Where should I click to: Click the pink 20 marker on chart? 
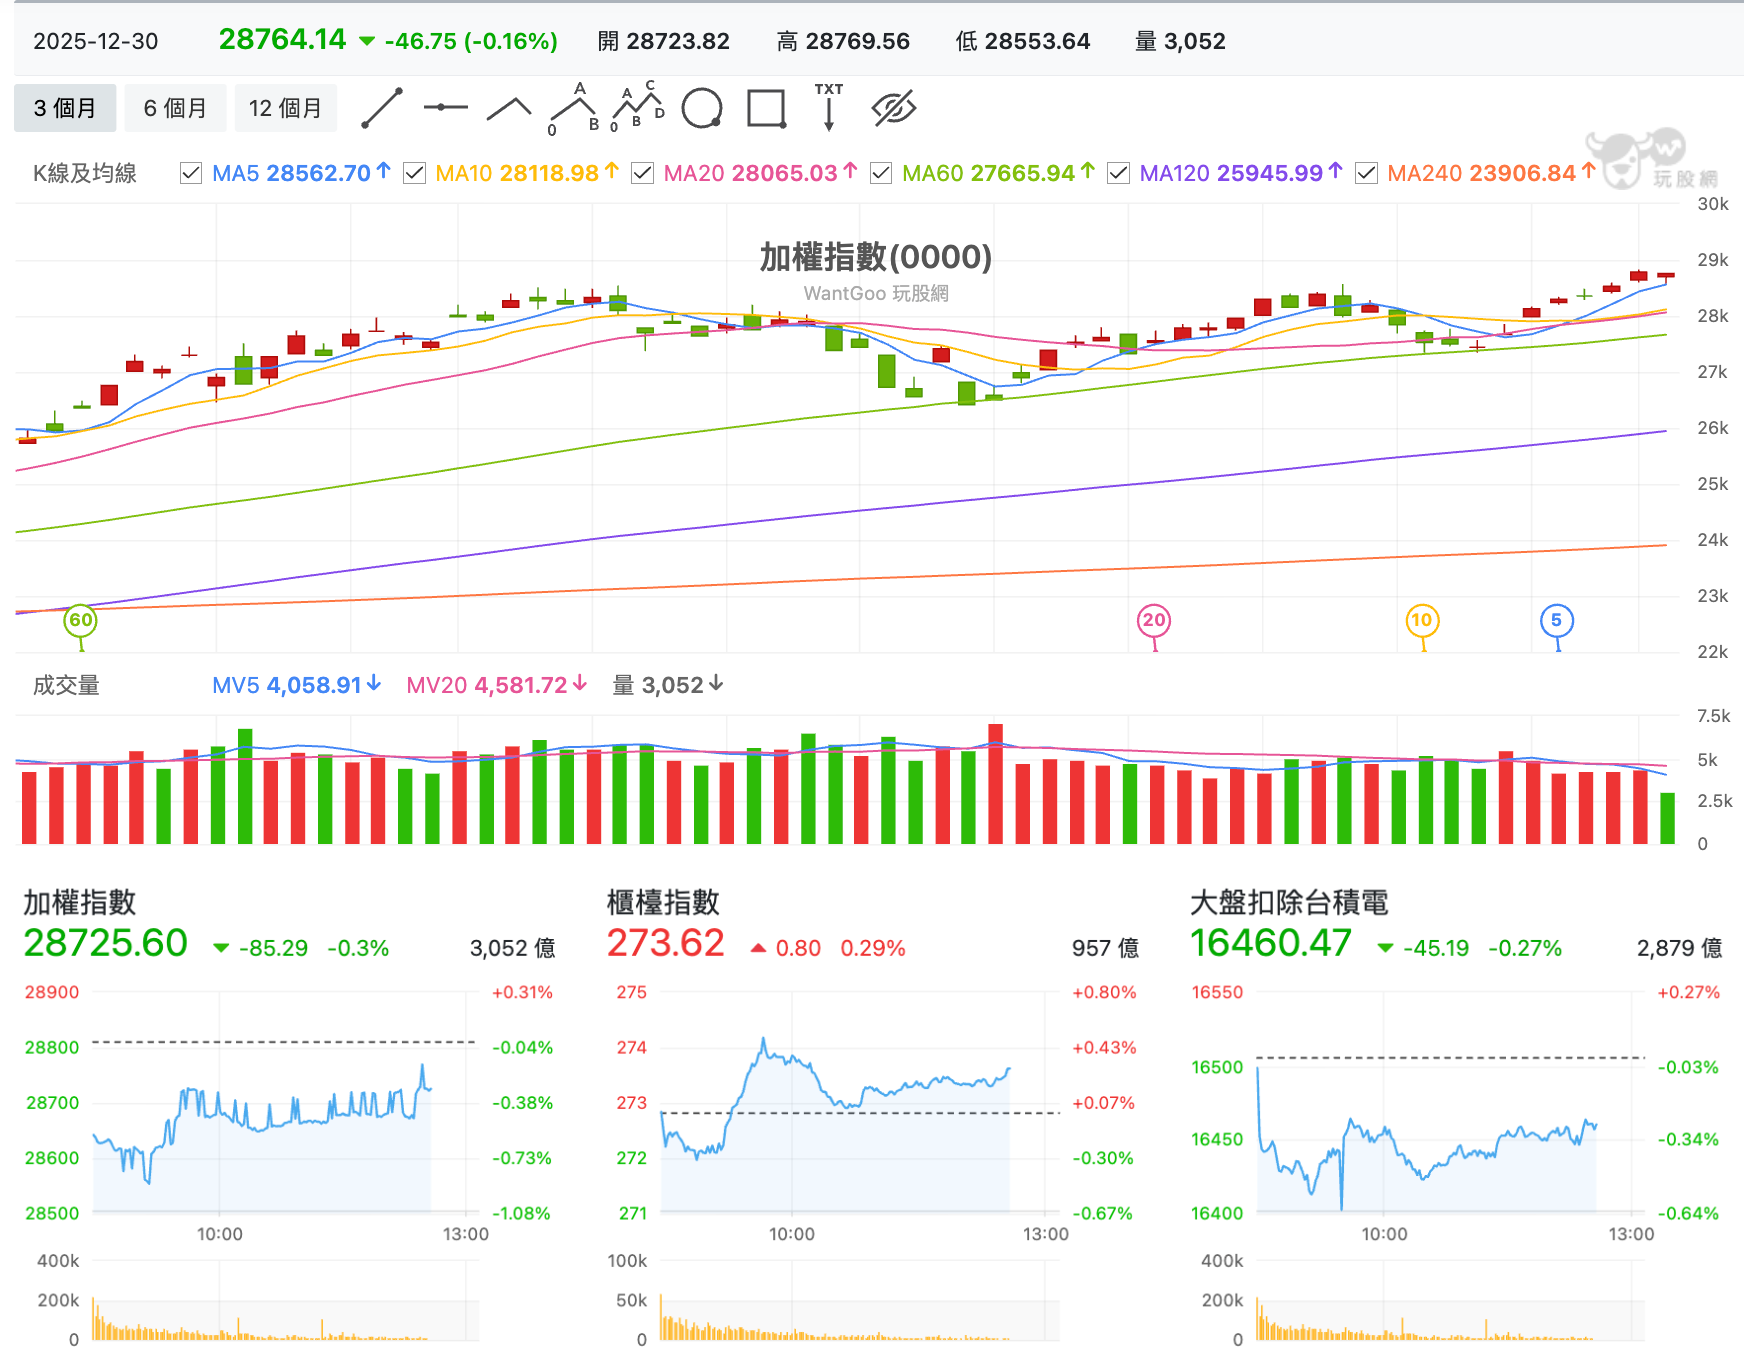click(1154, 620)
